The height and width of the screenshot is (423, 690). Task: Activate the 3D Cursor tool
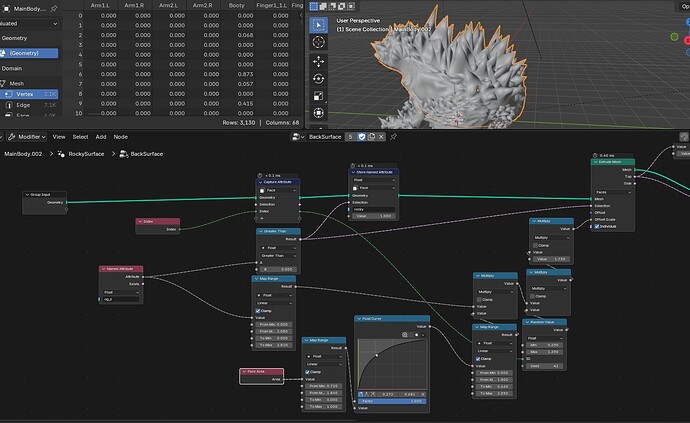[x=319, y=42]
